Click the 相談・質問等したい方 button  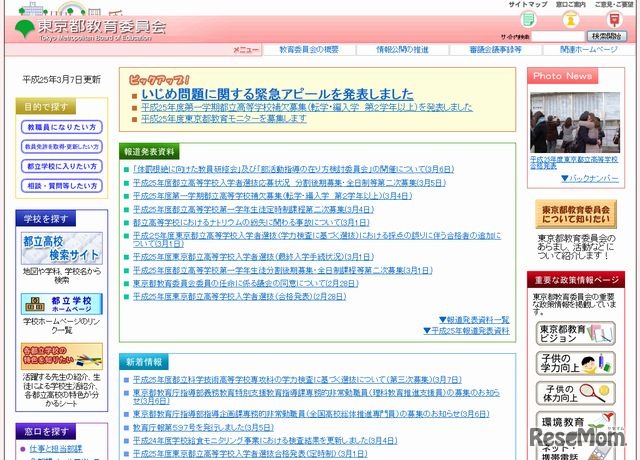(62, 186)
